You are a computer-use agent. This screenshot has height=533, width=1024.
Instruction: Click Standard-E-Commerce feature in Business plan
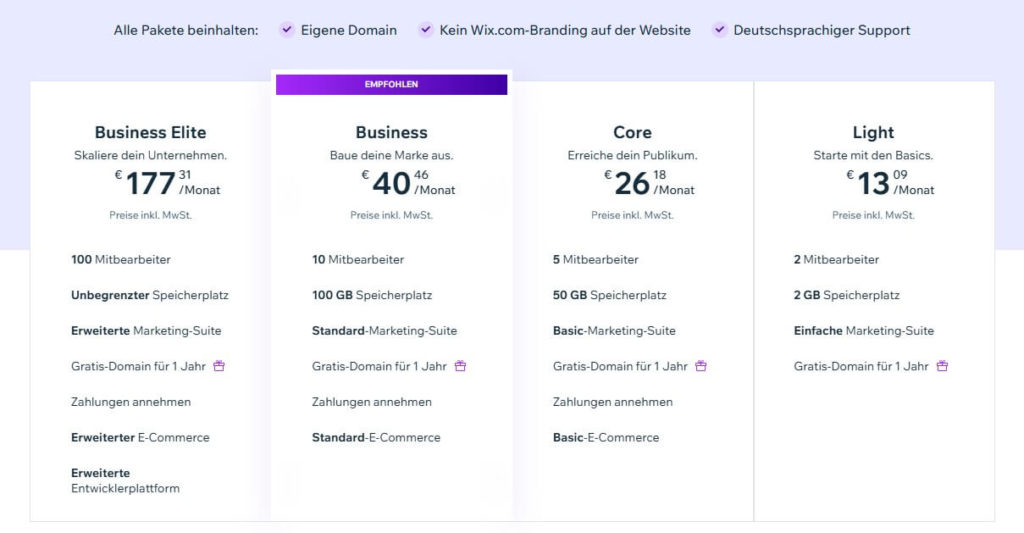pos(376,437)
